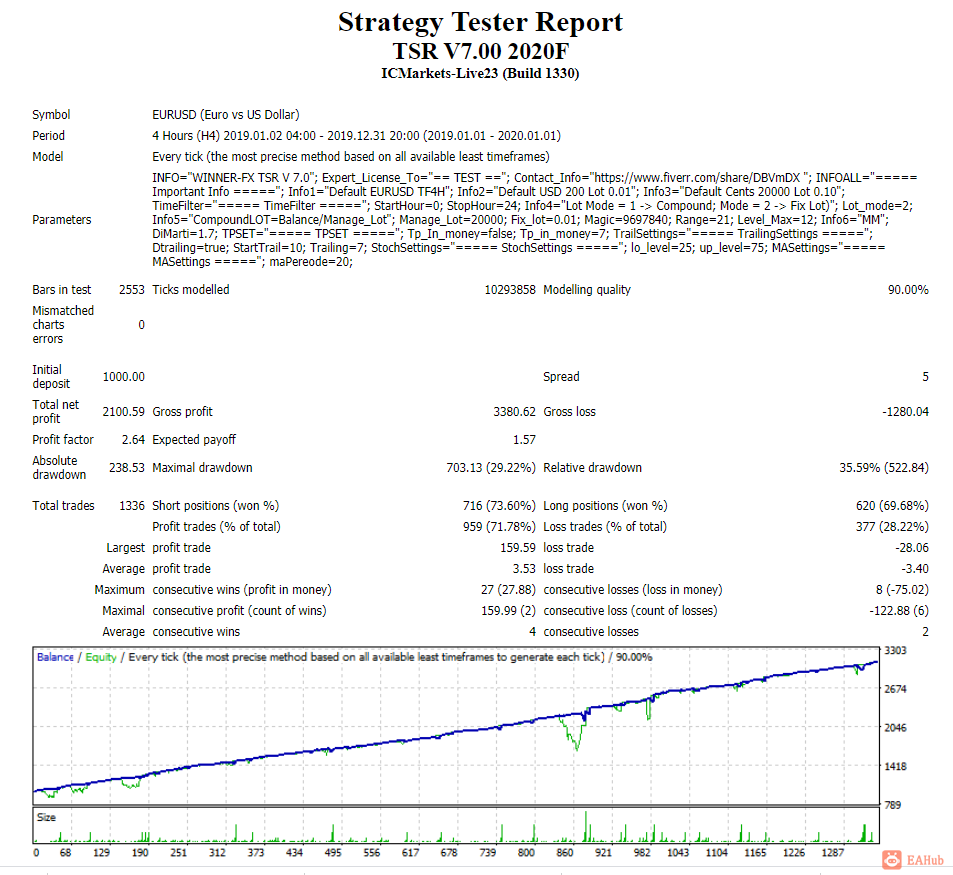Click the Maximal drawdown 703.13 (29.22%) value

[491, 468]
